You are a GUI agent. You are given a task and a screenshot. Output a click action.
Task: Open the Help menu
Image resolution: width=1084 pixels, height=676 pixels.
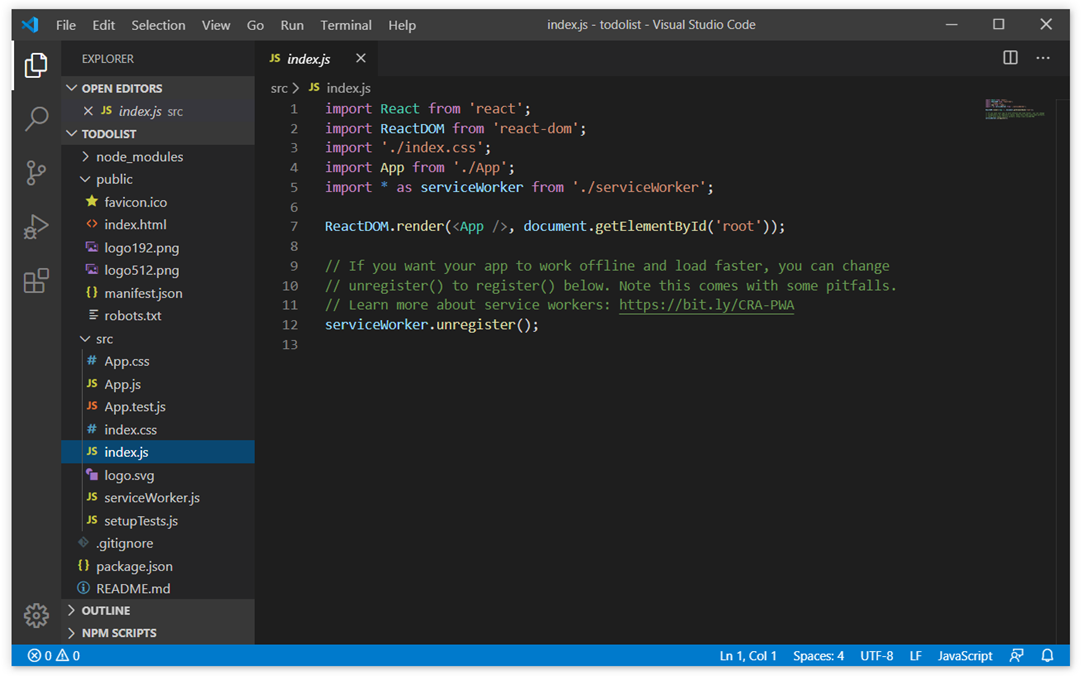(x=402, y=25)
